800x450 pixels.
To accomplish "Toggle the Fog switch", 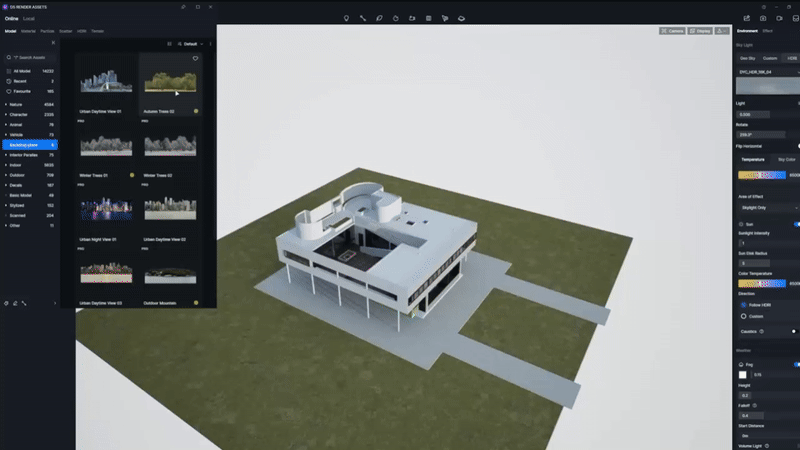I will coord(796,364).
